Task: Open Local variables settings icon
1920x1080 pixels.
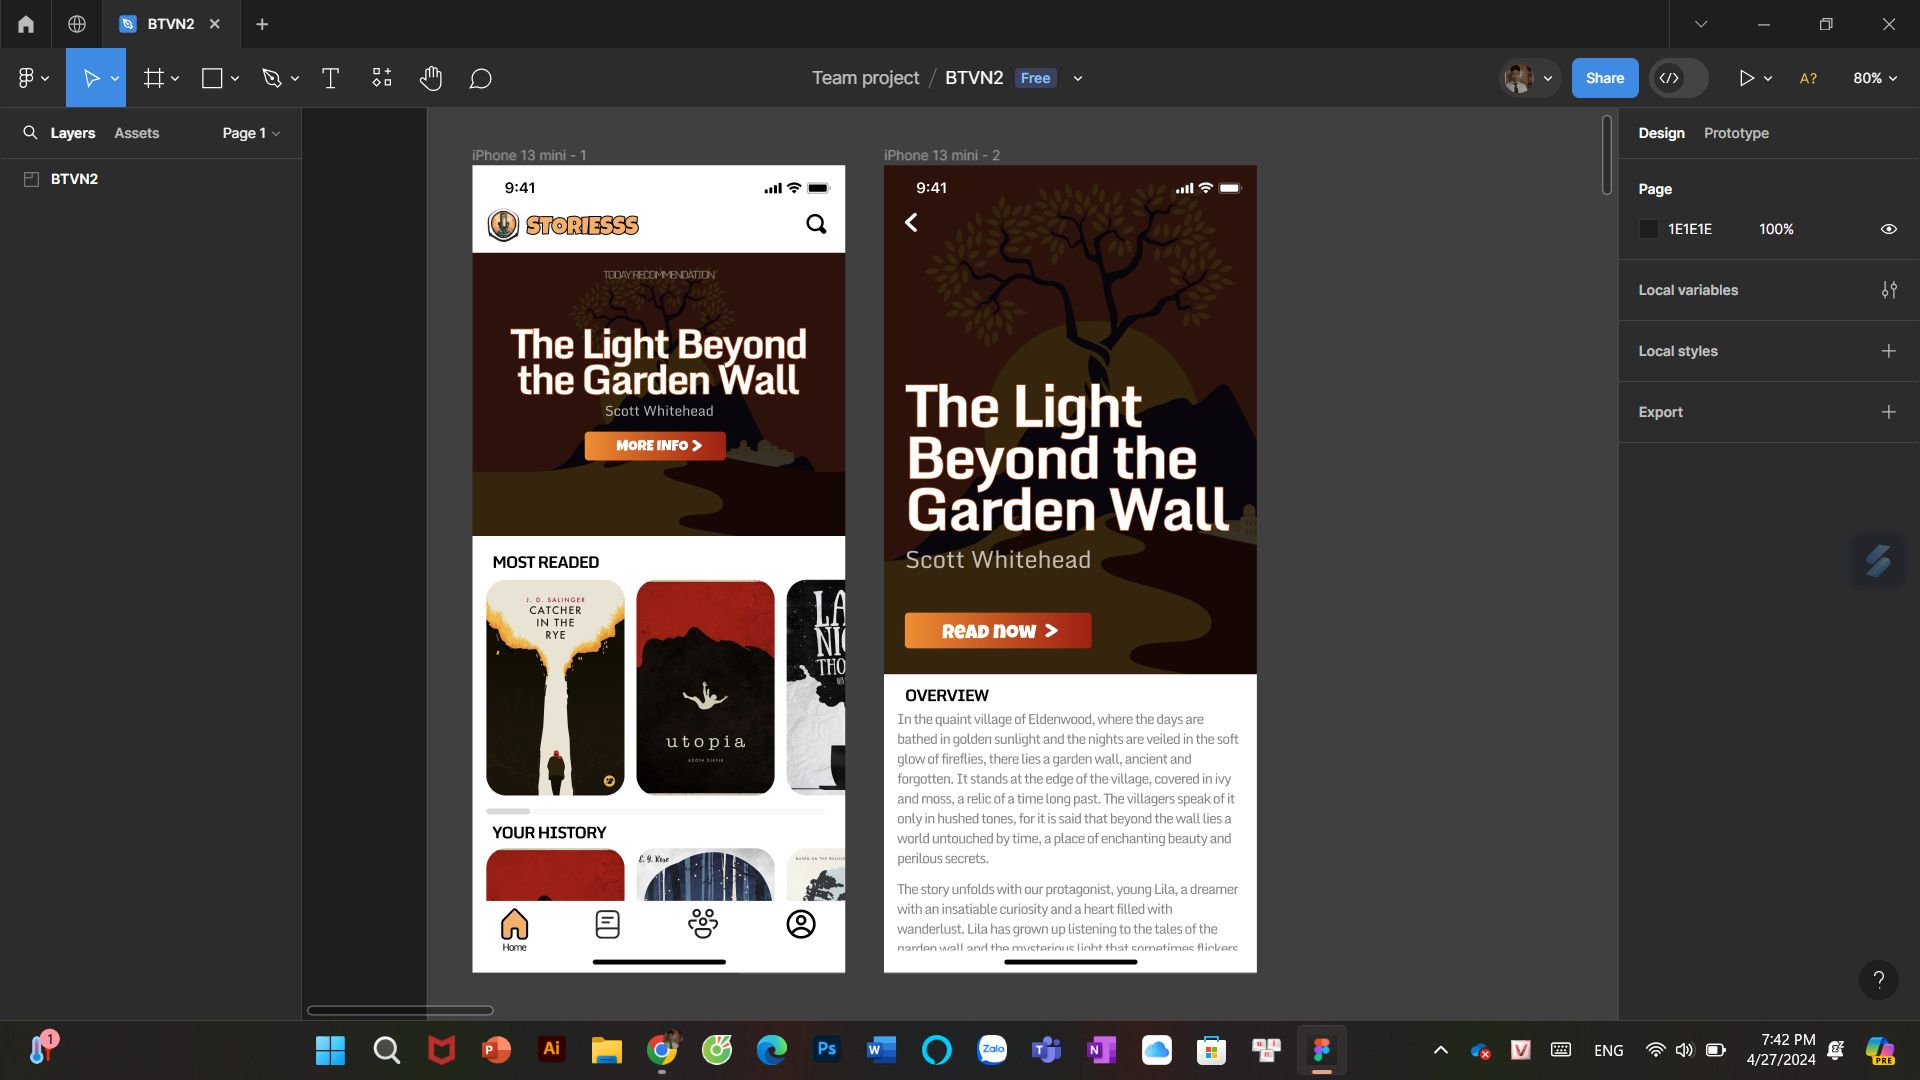Action: tap(1889, 290)
